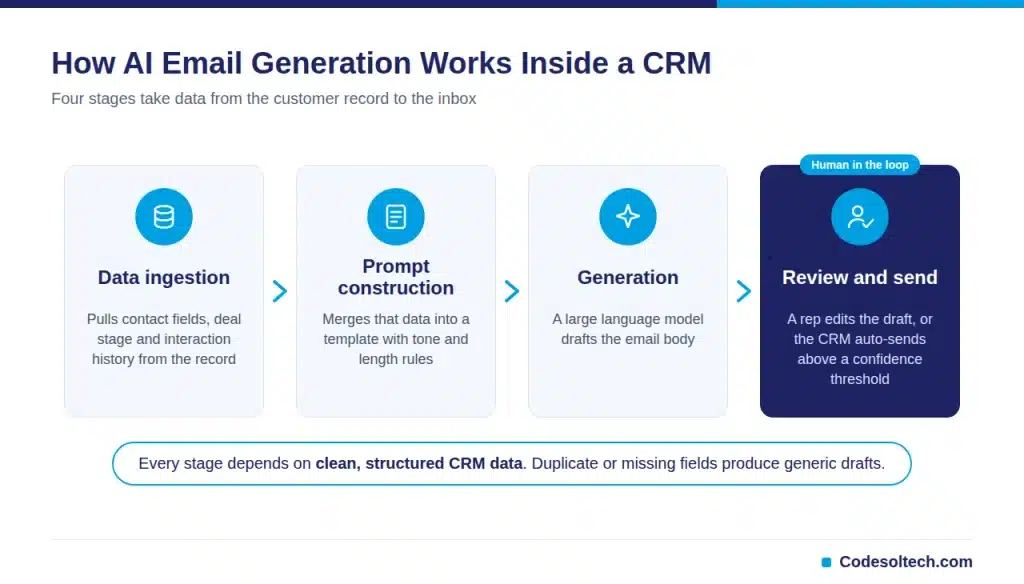Click the database icon above Data ingestion

pyautogui.click(x=164, y=217)
